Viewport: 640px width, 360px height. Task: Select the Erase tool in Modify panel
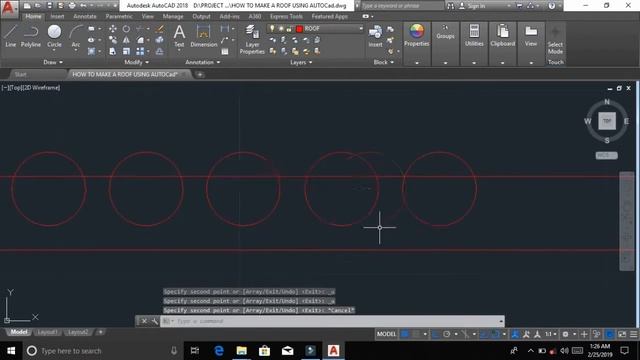coord(160,29)
